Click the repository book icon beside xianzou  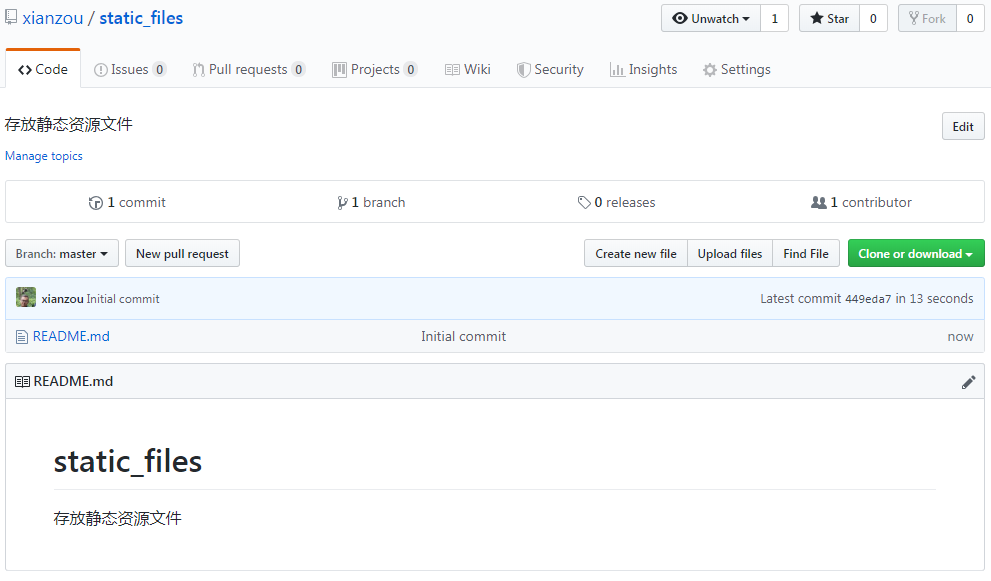(x=11, y=17)
